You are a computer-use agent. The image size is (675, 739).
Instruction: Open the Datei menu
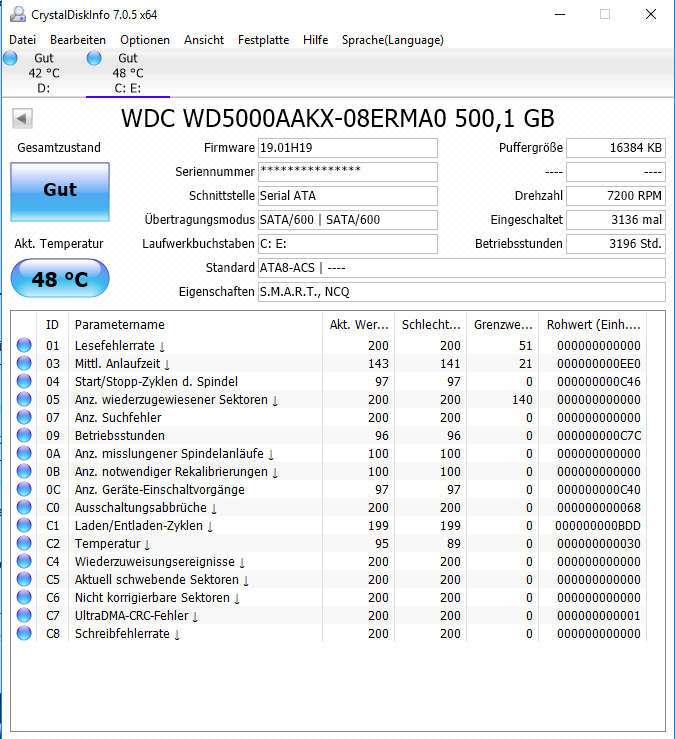pyautogui.click(x=22, y=40)
